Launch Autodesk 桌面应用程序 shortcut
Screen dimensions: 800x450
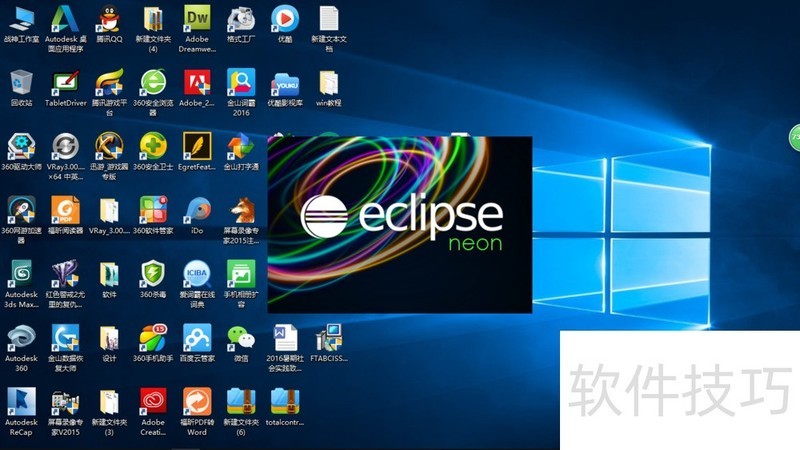pyautogui.click(x=65, y=19)
